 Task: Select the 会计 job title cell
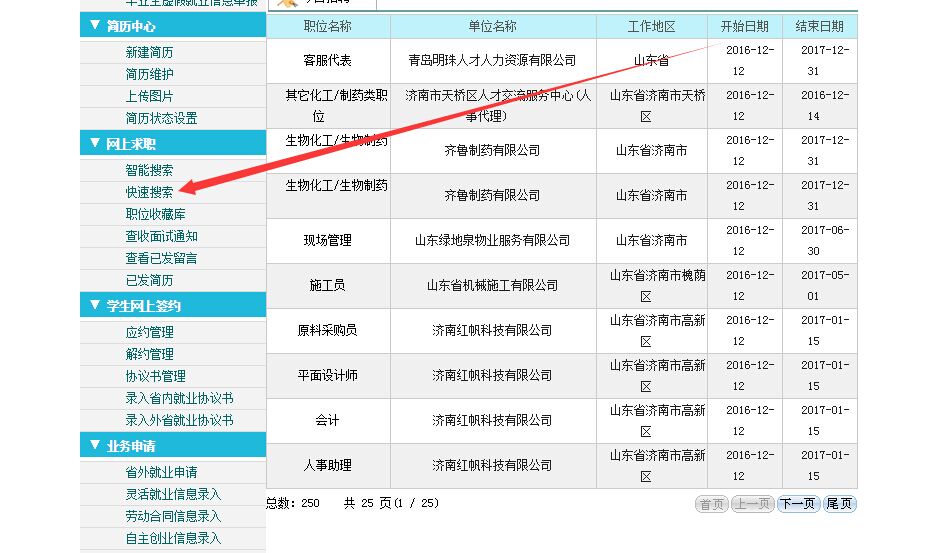point(328,420)
